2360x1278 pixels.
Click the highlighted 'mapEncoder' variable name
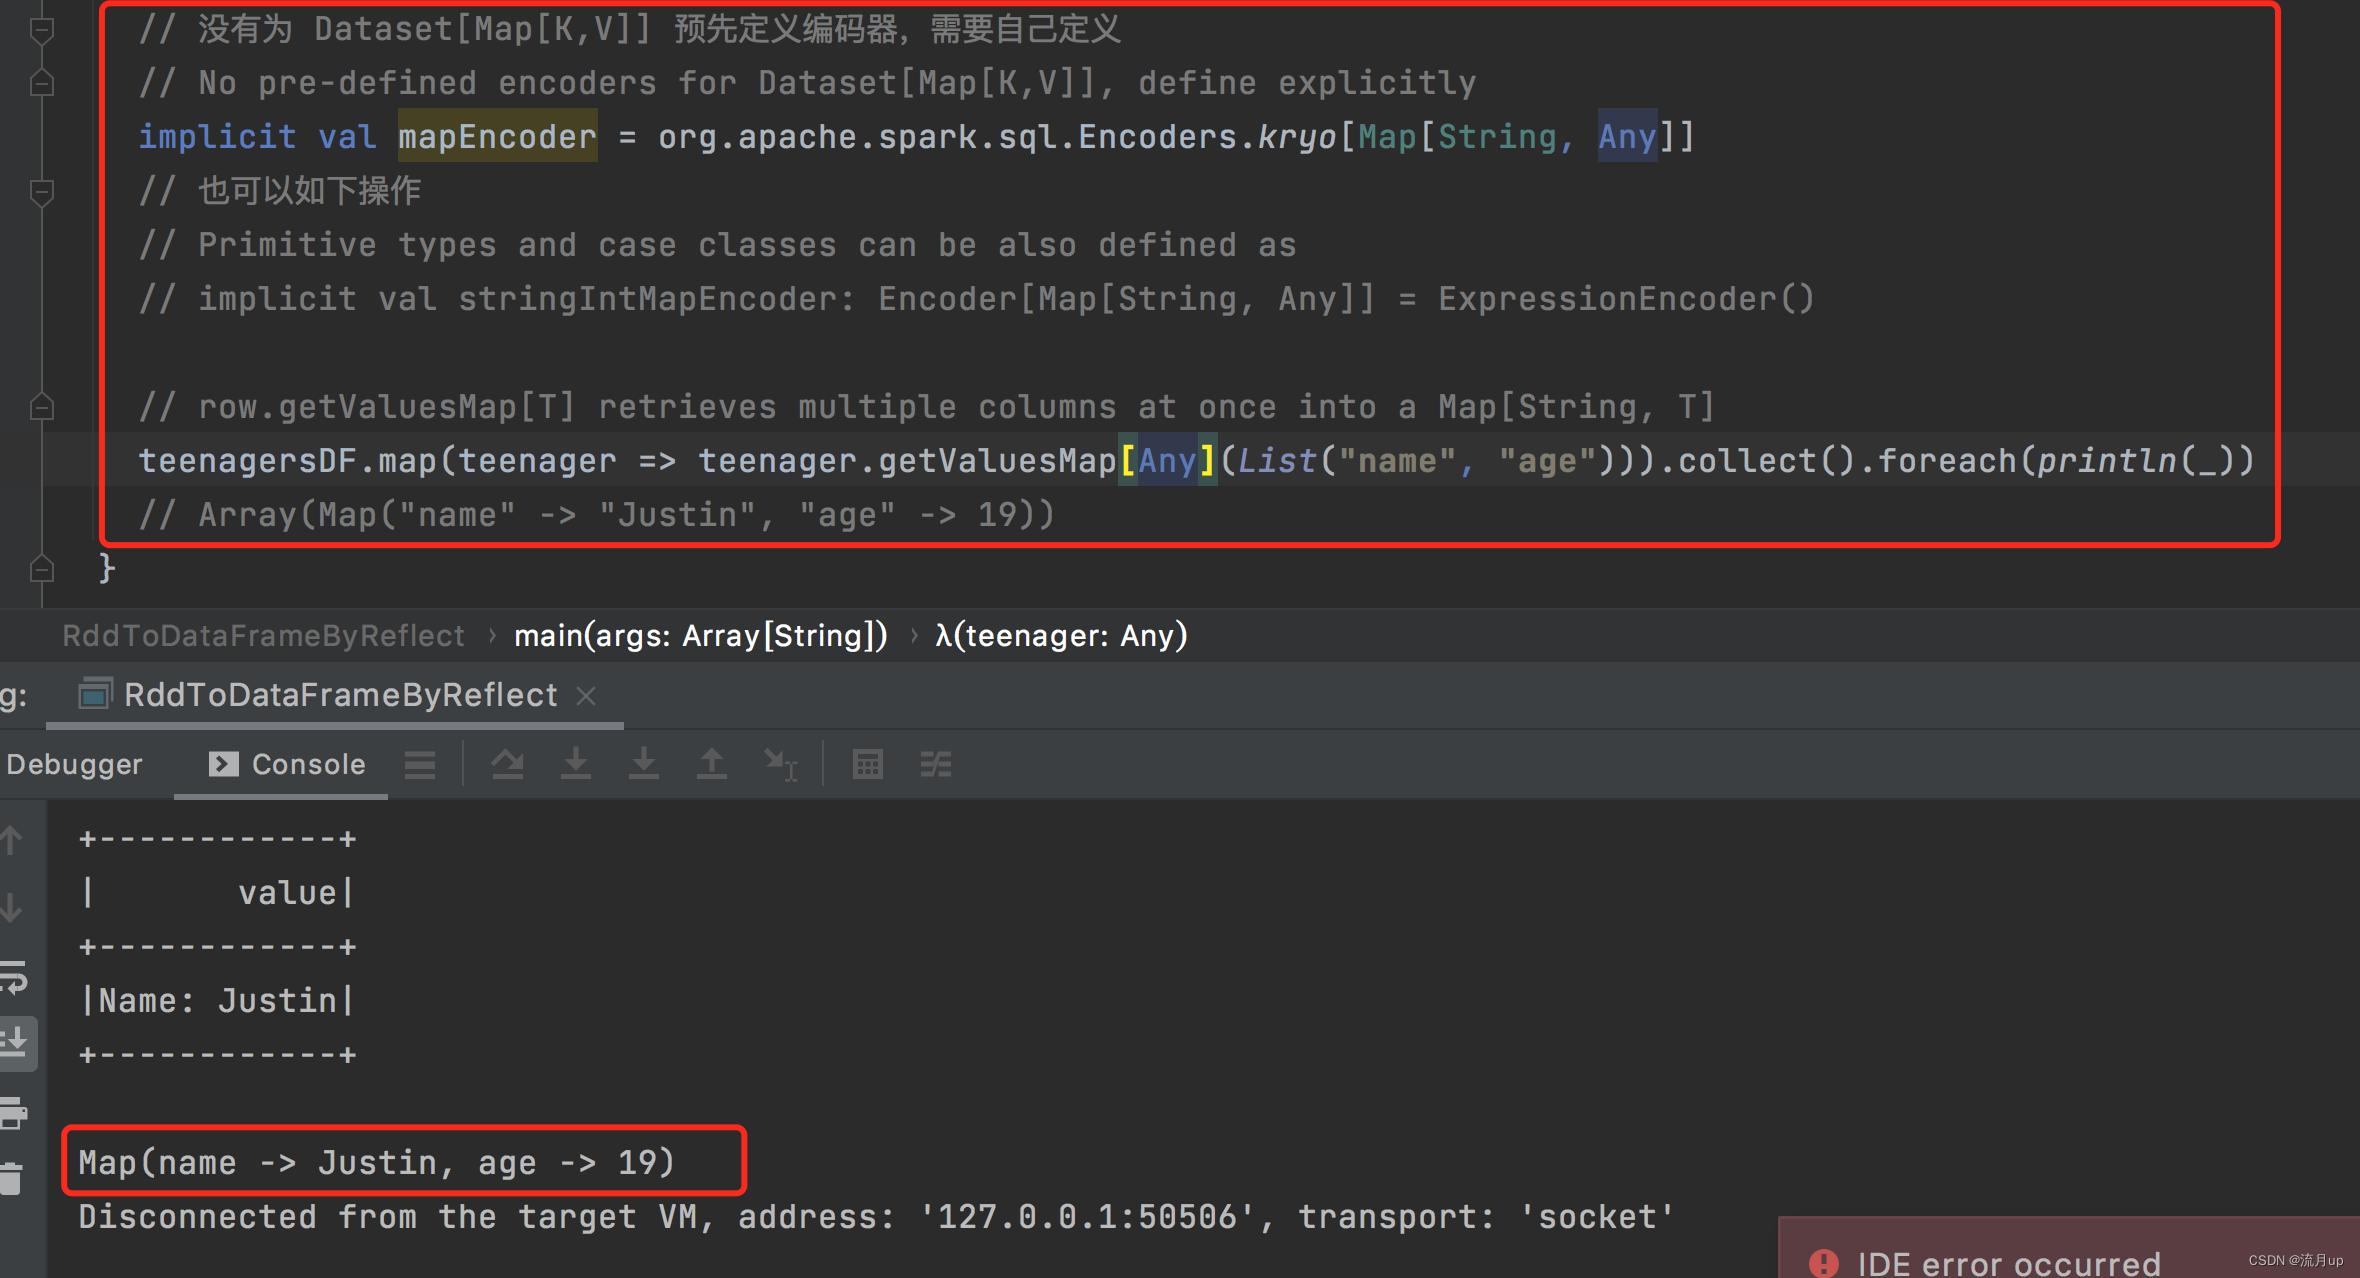point(497,136)
